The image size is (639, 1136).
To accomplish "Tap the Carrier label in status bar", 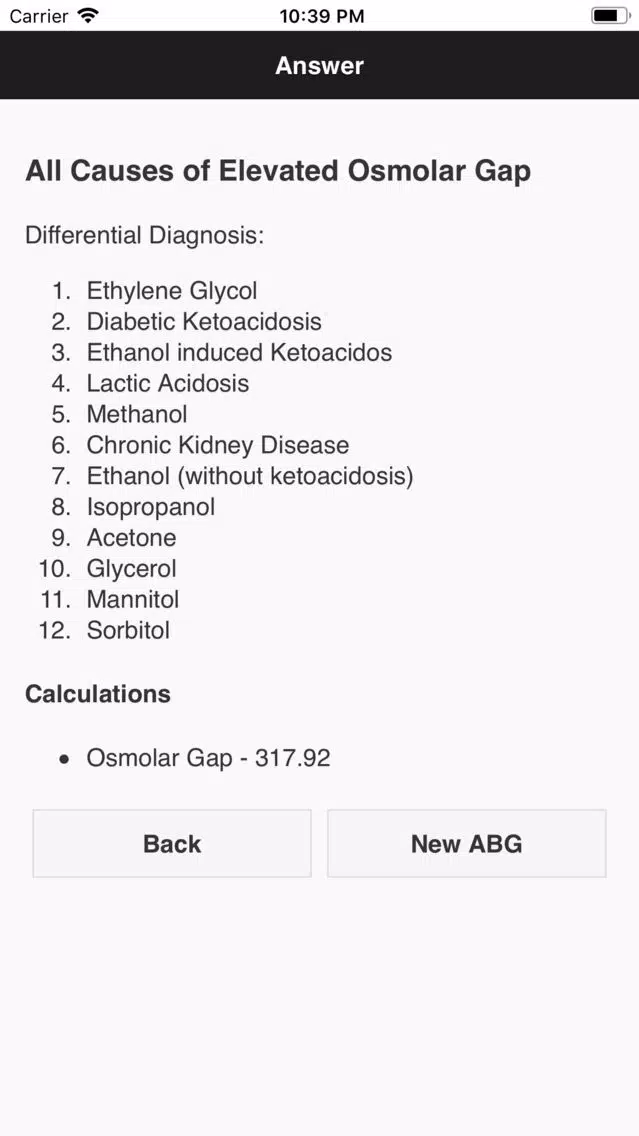I will [39, 16].
